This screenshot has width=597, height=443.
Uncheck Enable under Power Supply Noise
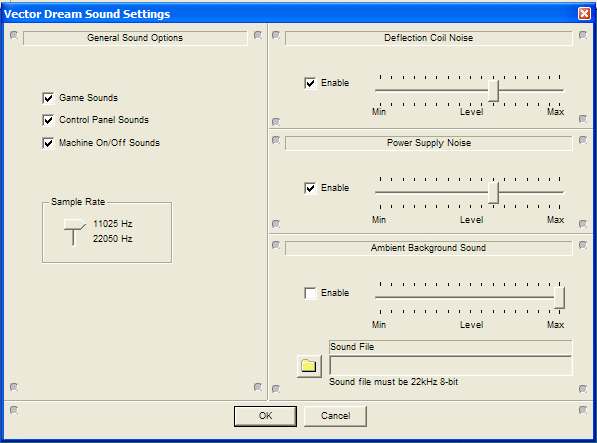click(x=310, y=188)
